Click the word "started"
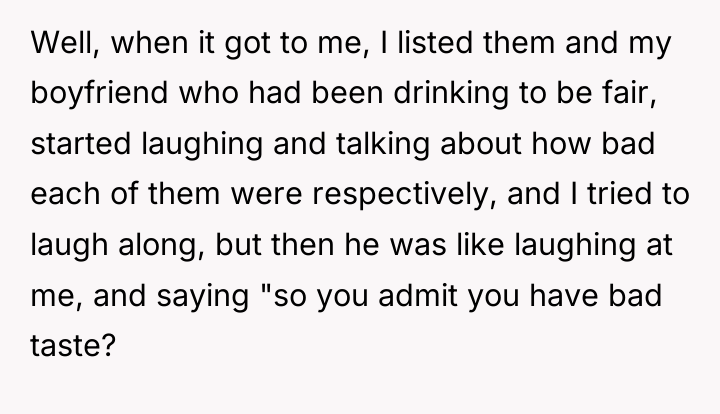 coord(81,144)
